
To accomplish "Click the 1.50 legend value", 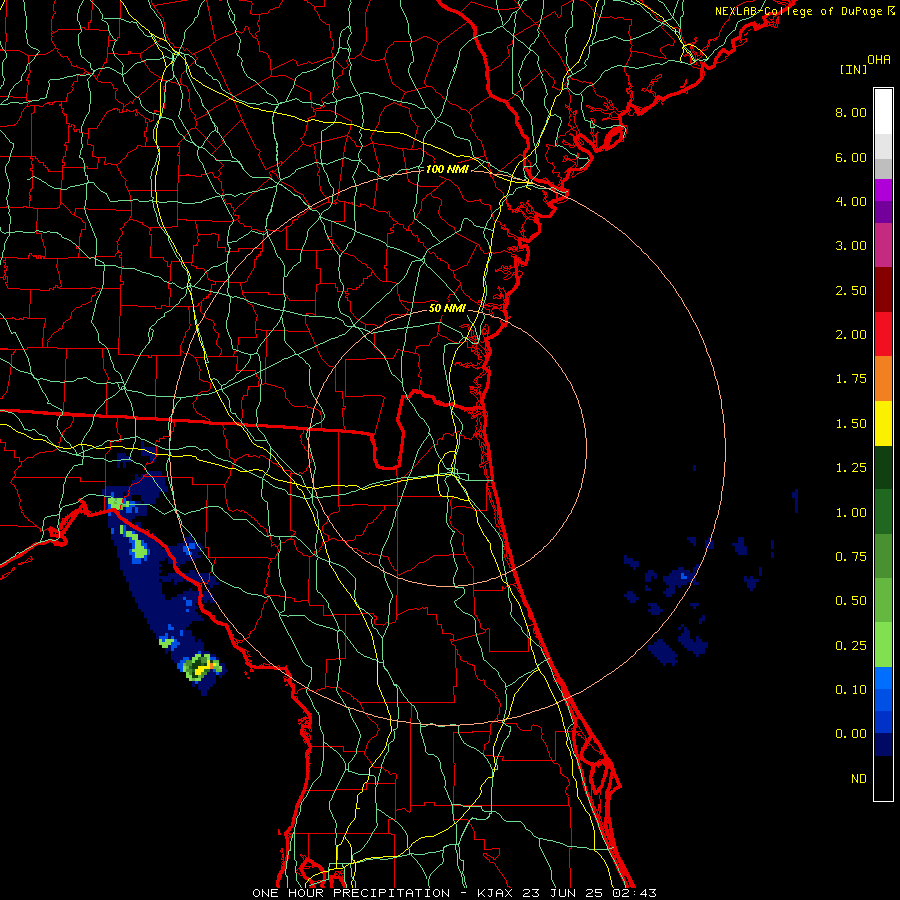I will (x=851, y=424).
